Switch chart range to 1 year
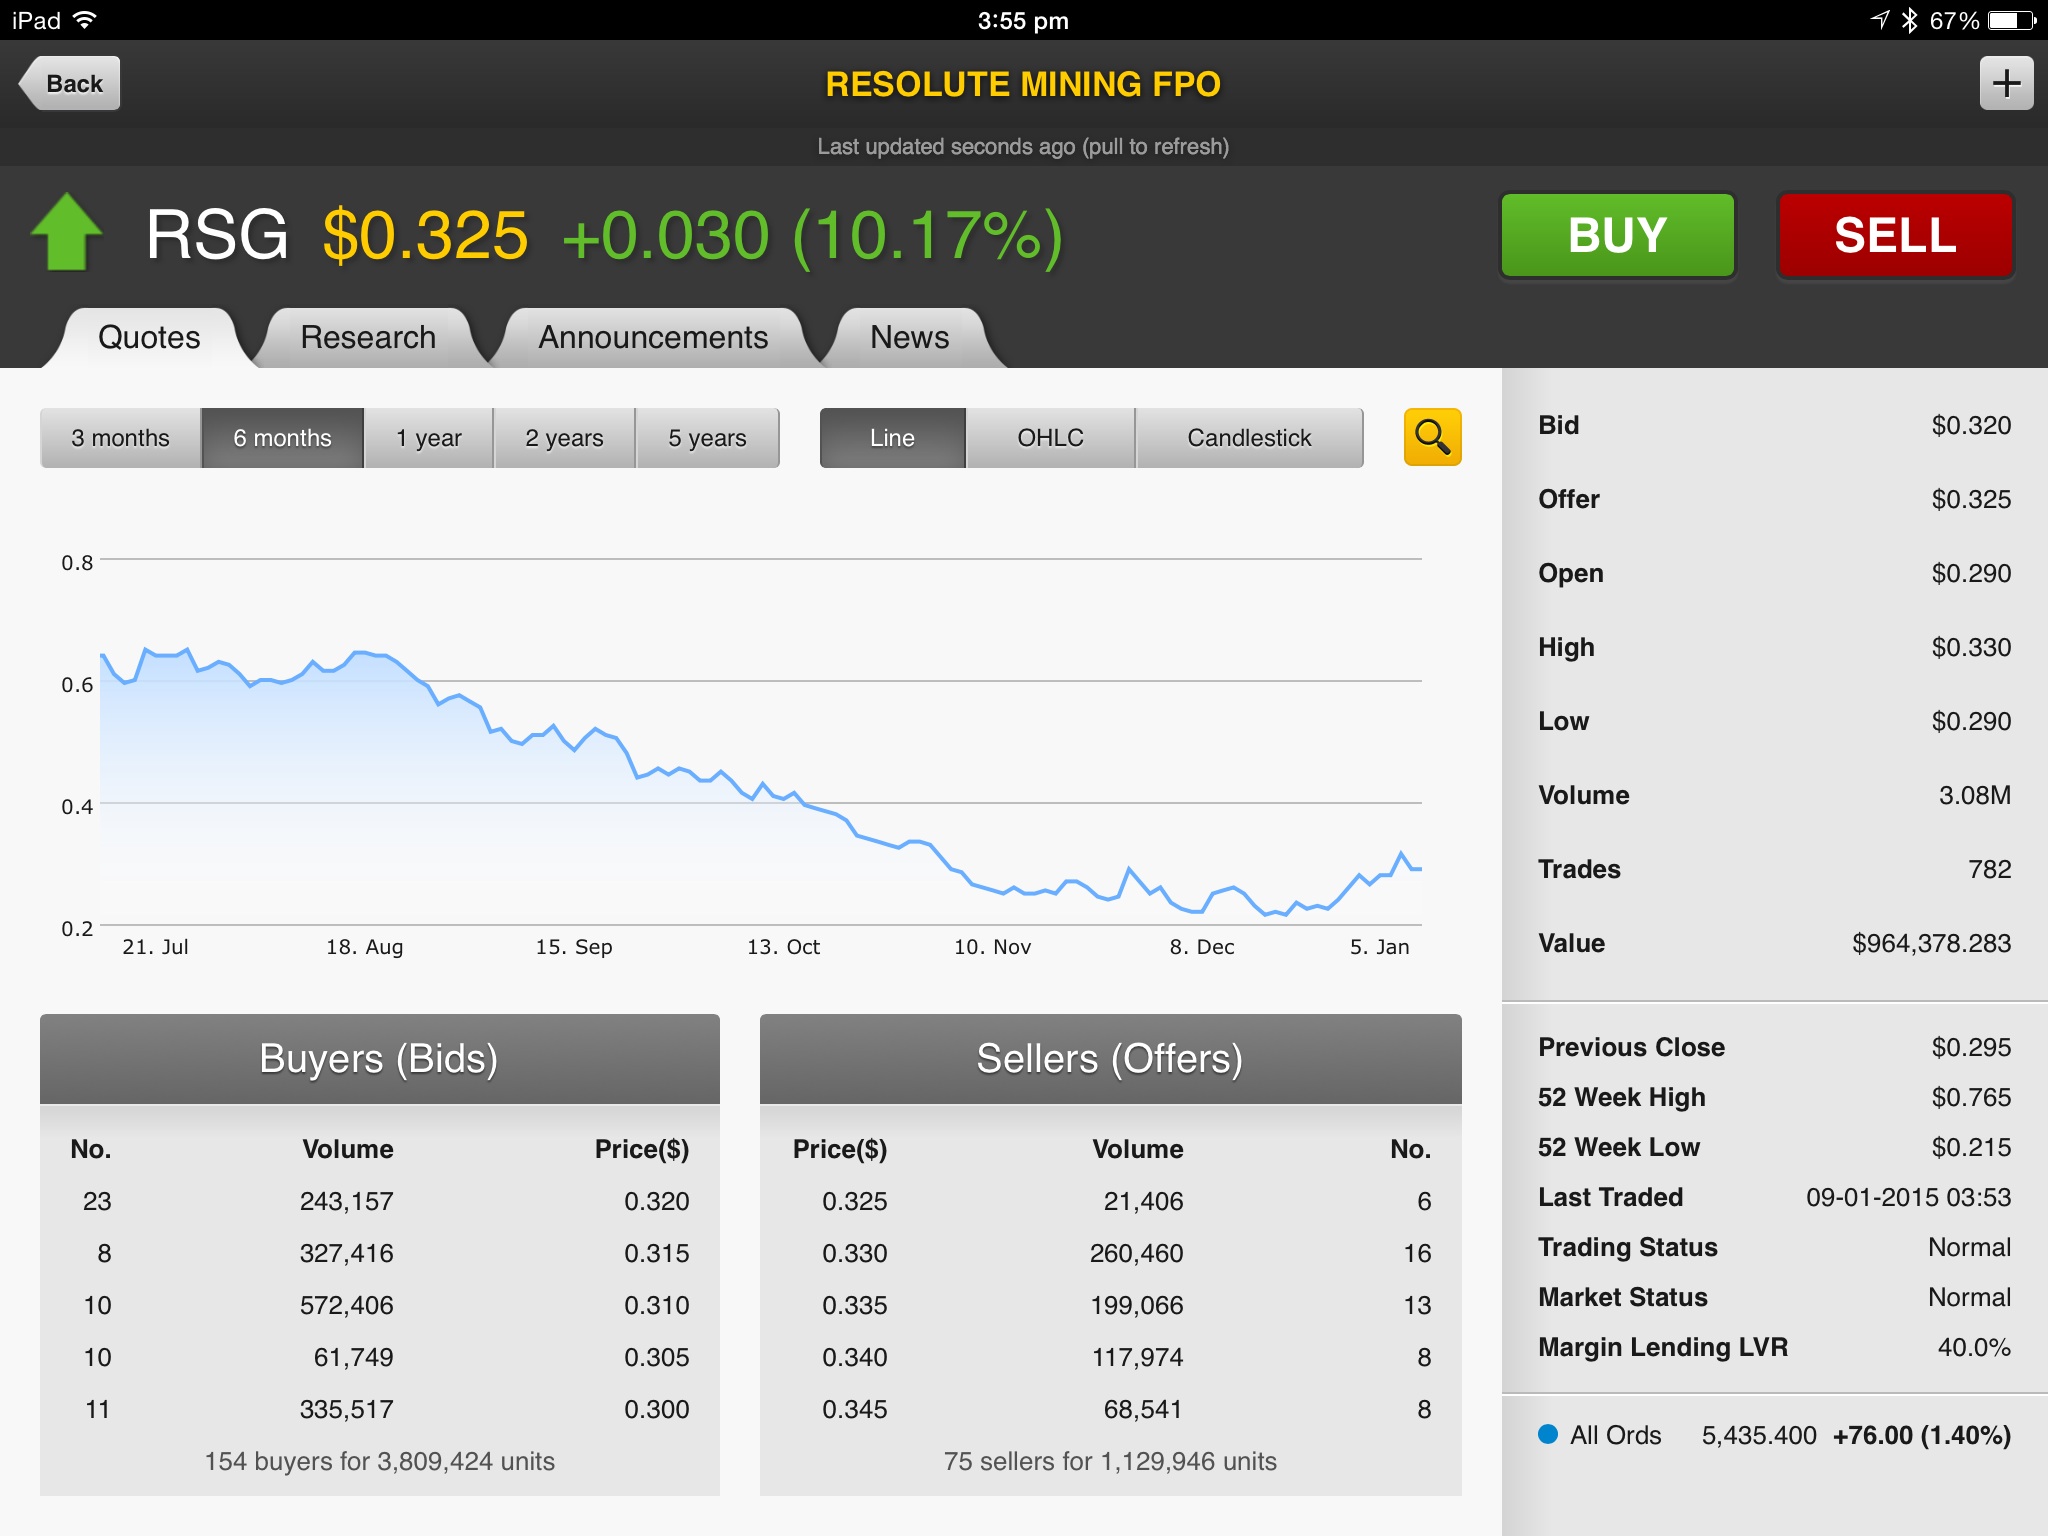The image size is (2048, 1536). [x=428, y=438]
